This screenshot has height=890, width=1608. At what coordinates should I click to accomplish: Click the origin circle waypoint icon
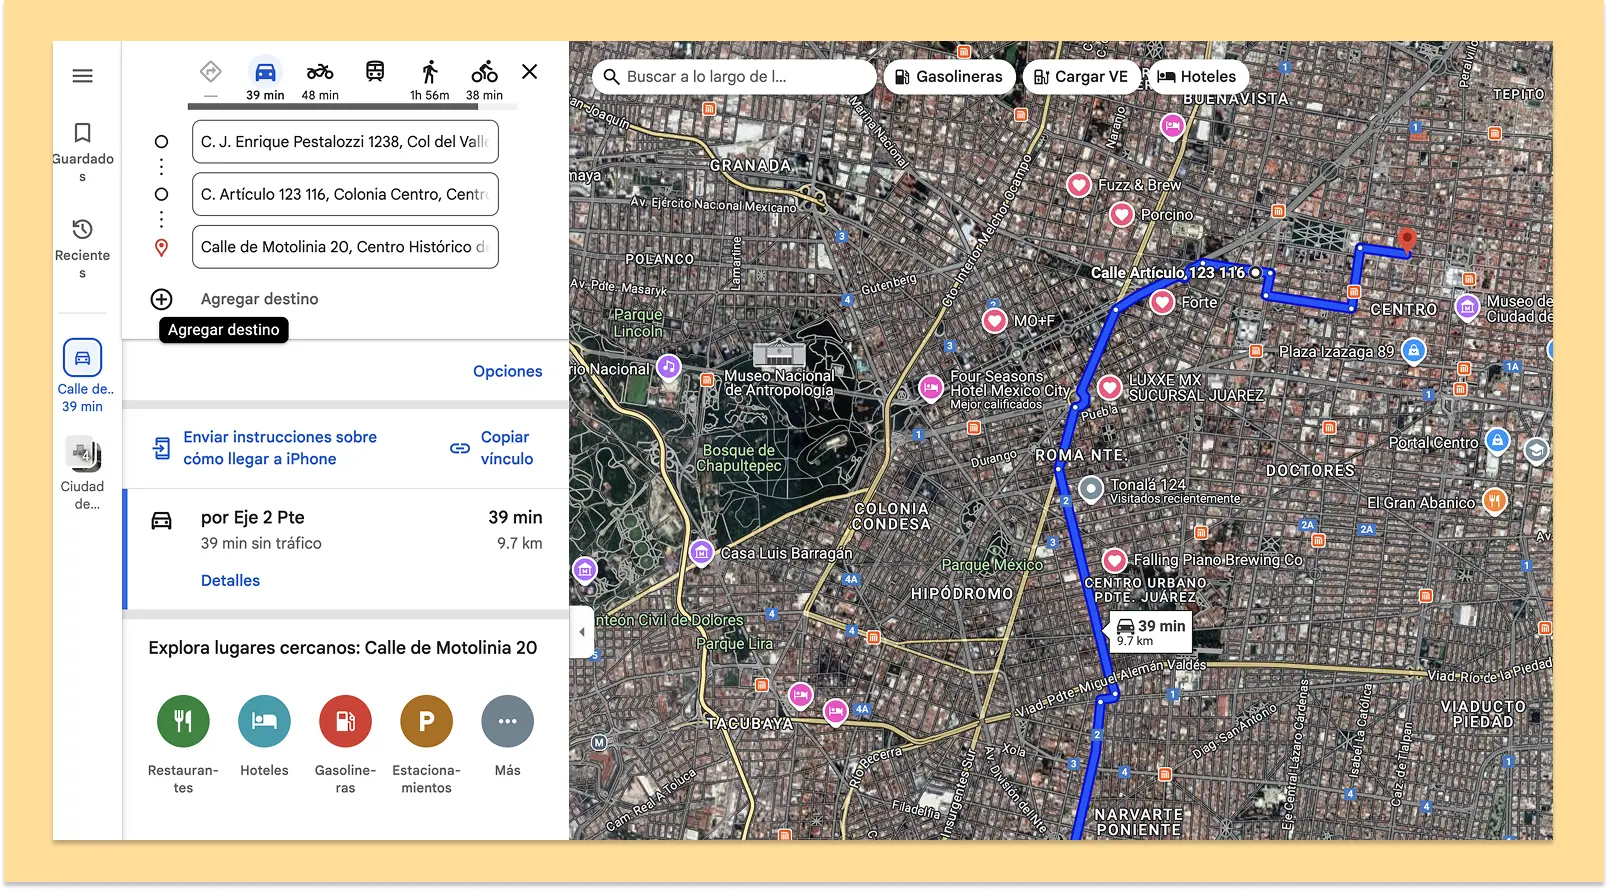161,142
